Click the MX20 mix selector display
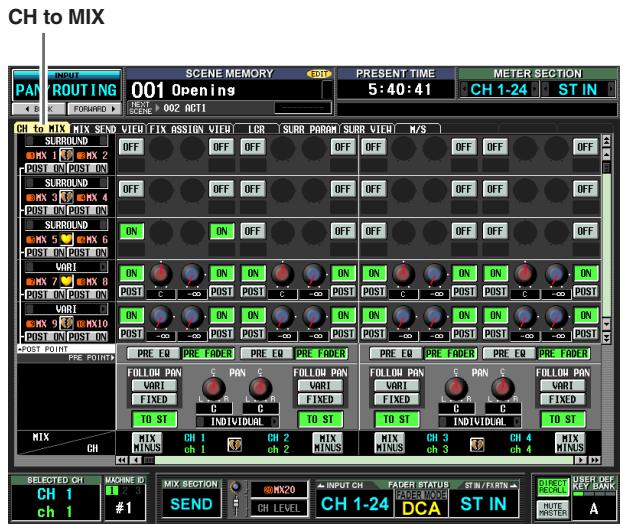623x524 pixels. (x=279, y=490)
